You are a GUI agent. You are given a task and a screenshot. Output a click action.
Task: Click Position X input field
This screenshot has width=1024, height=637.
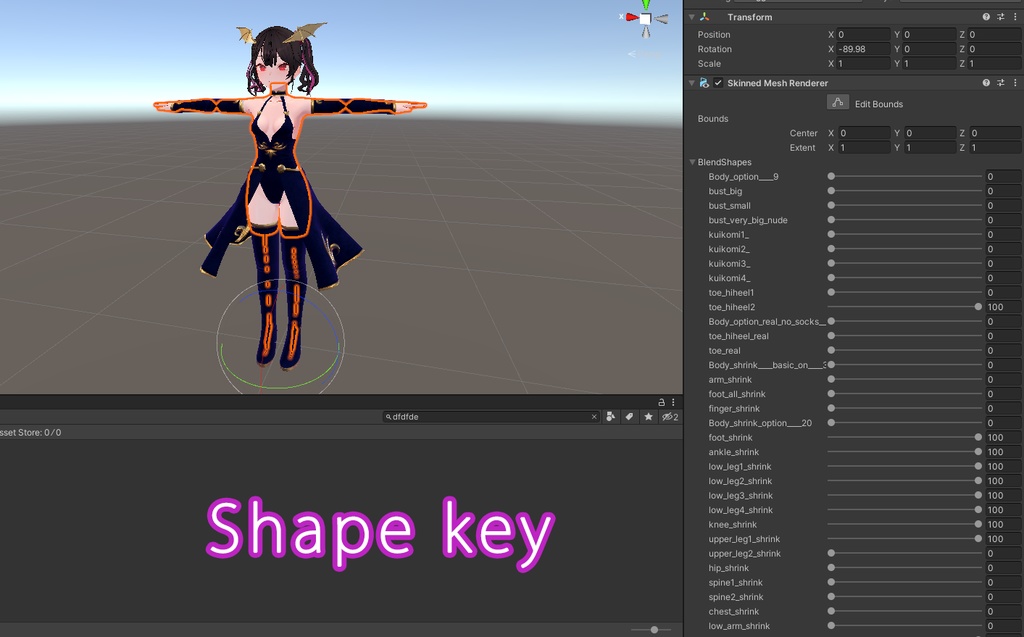click(x=863, y=35)
